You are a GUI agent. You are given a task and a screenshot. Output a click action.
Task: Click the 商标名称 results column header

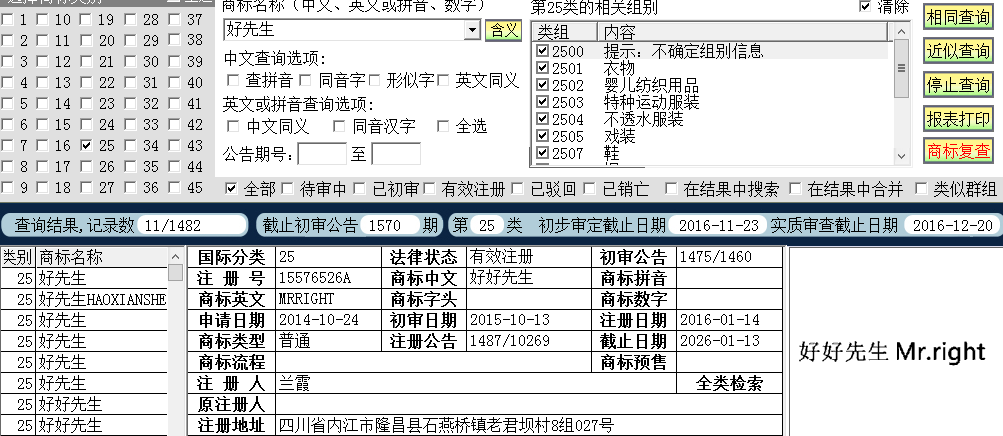click(102, 257)
